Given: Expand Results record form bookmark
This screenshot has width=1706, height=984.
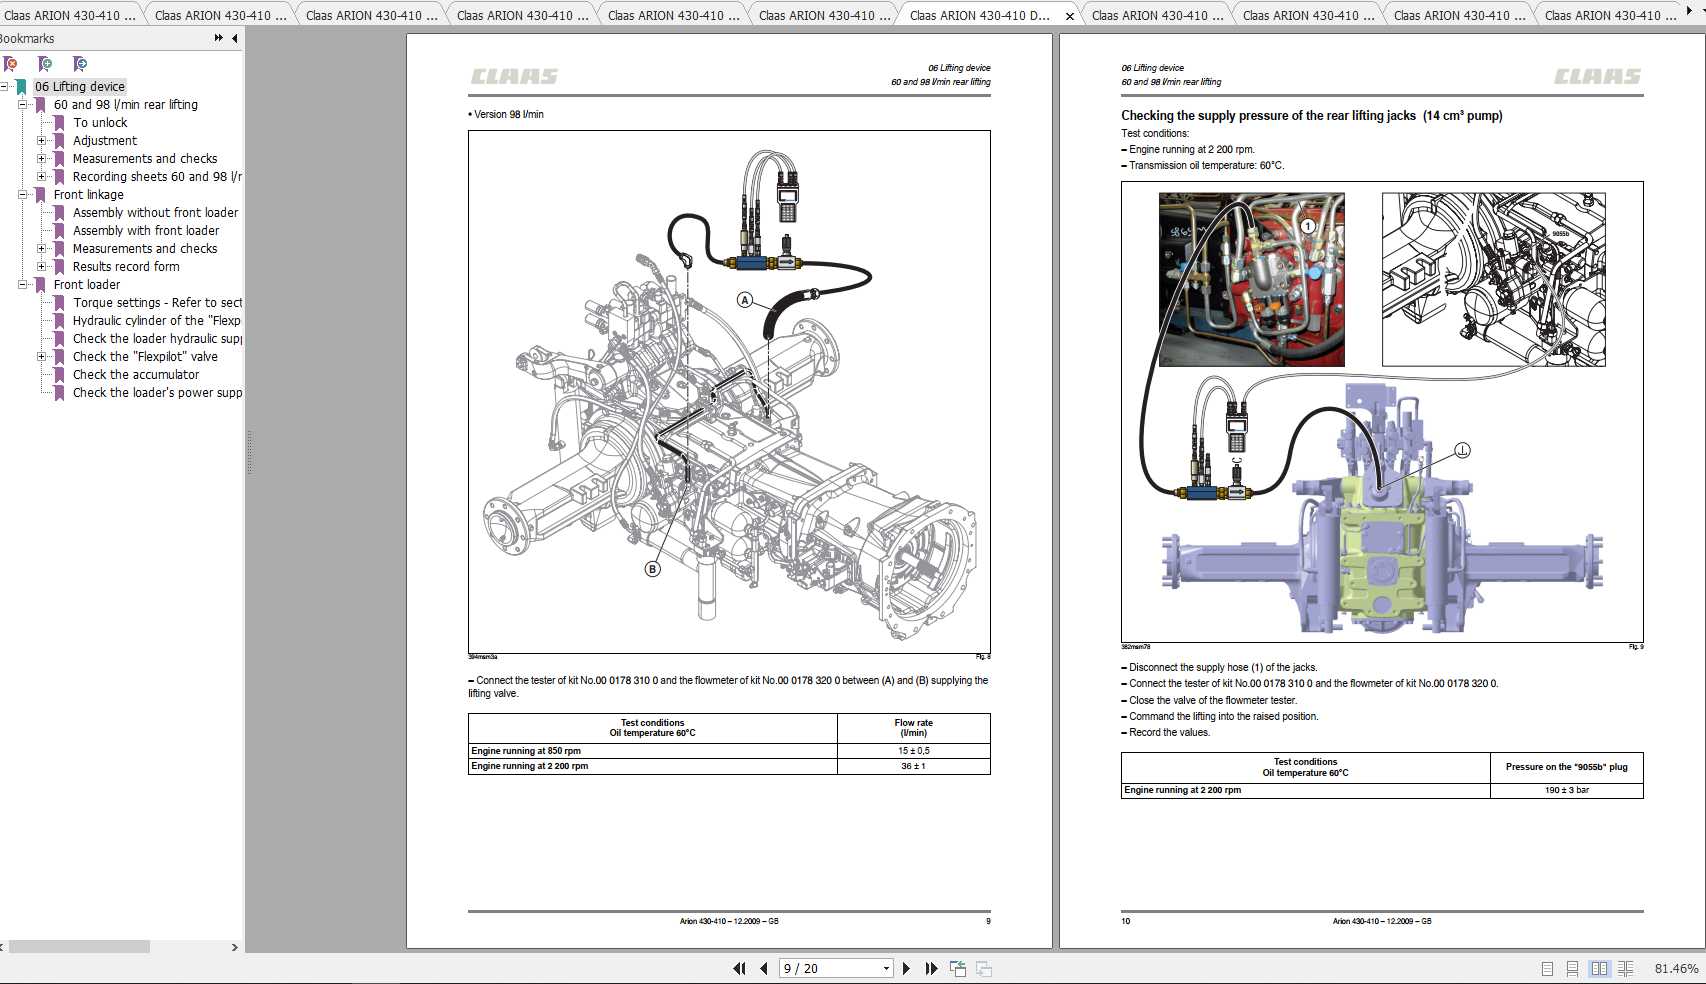Looking at the screenshot, I should (x=42, y=267).
